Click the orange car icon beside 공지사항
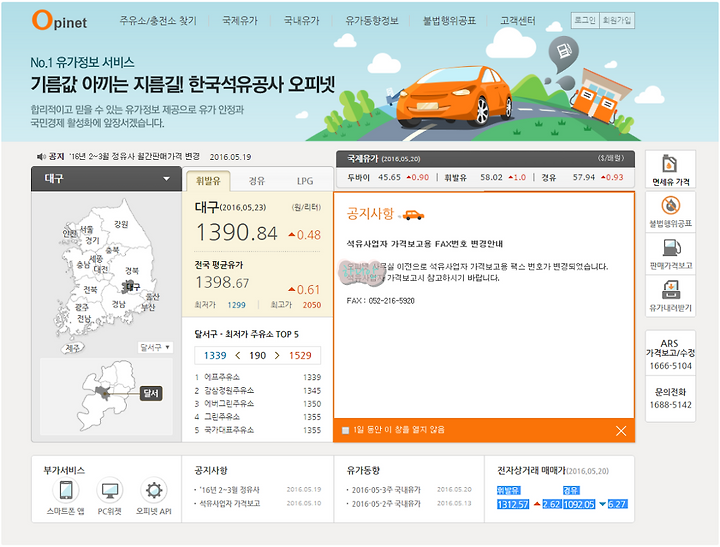 click(x=413, y=215)
